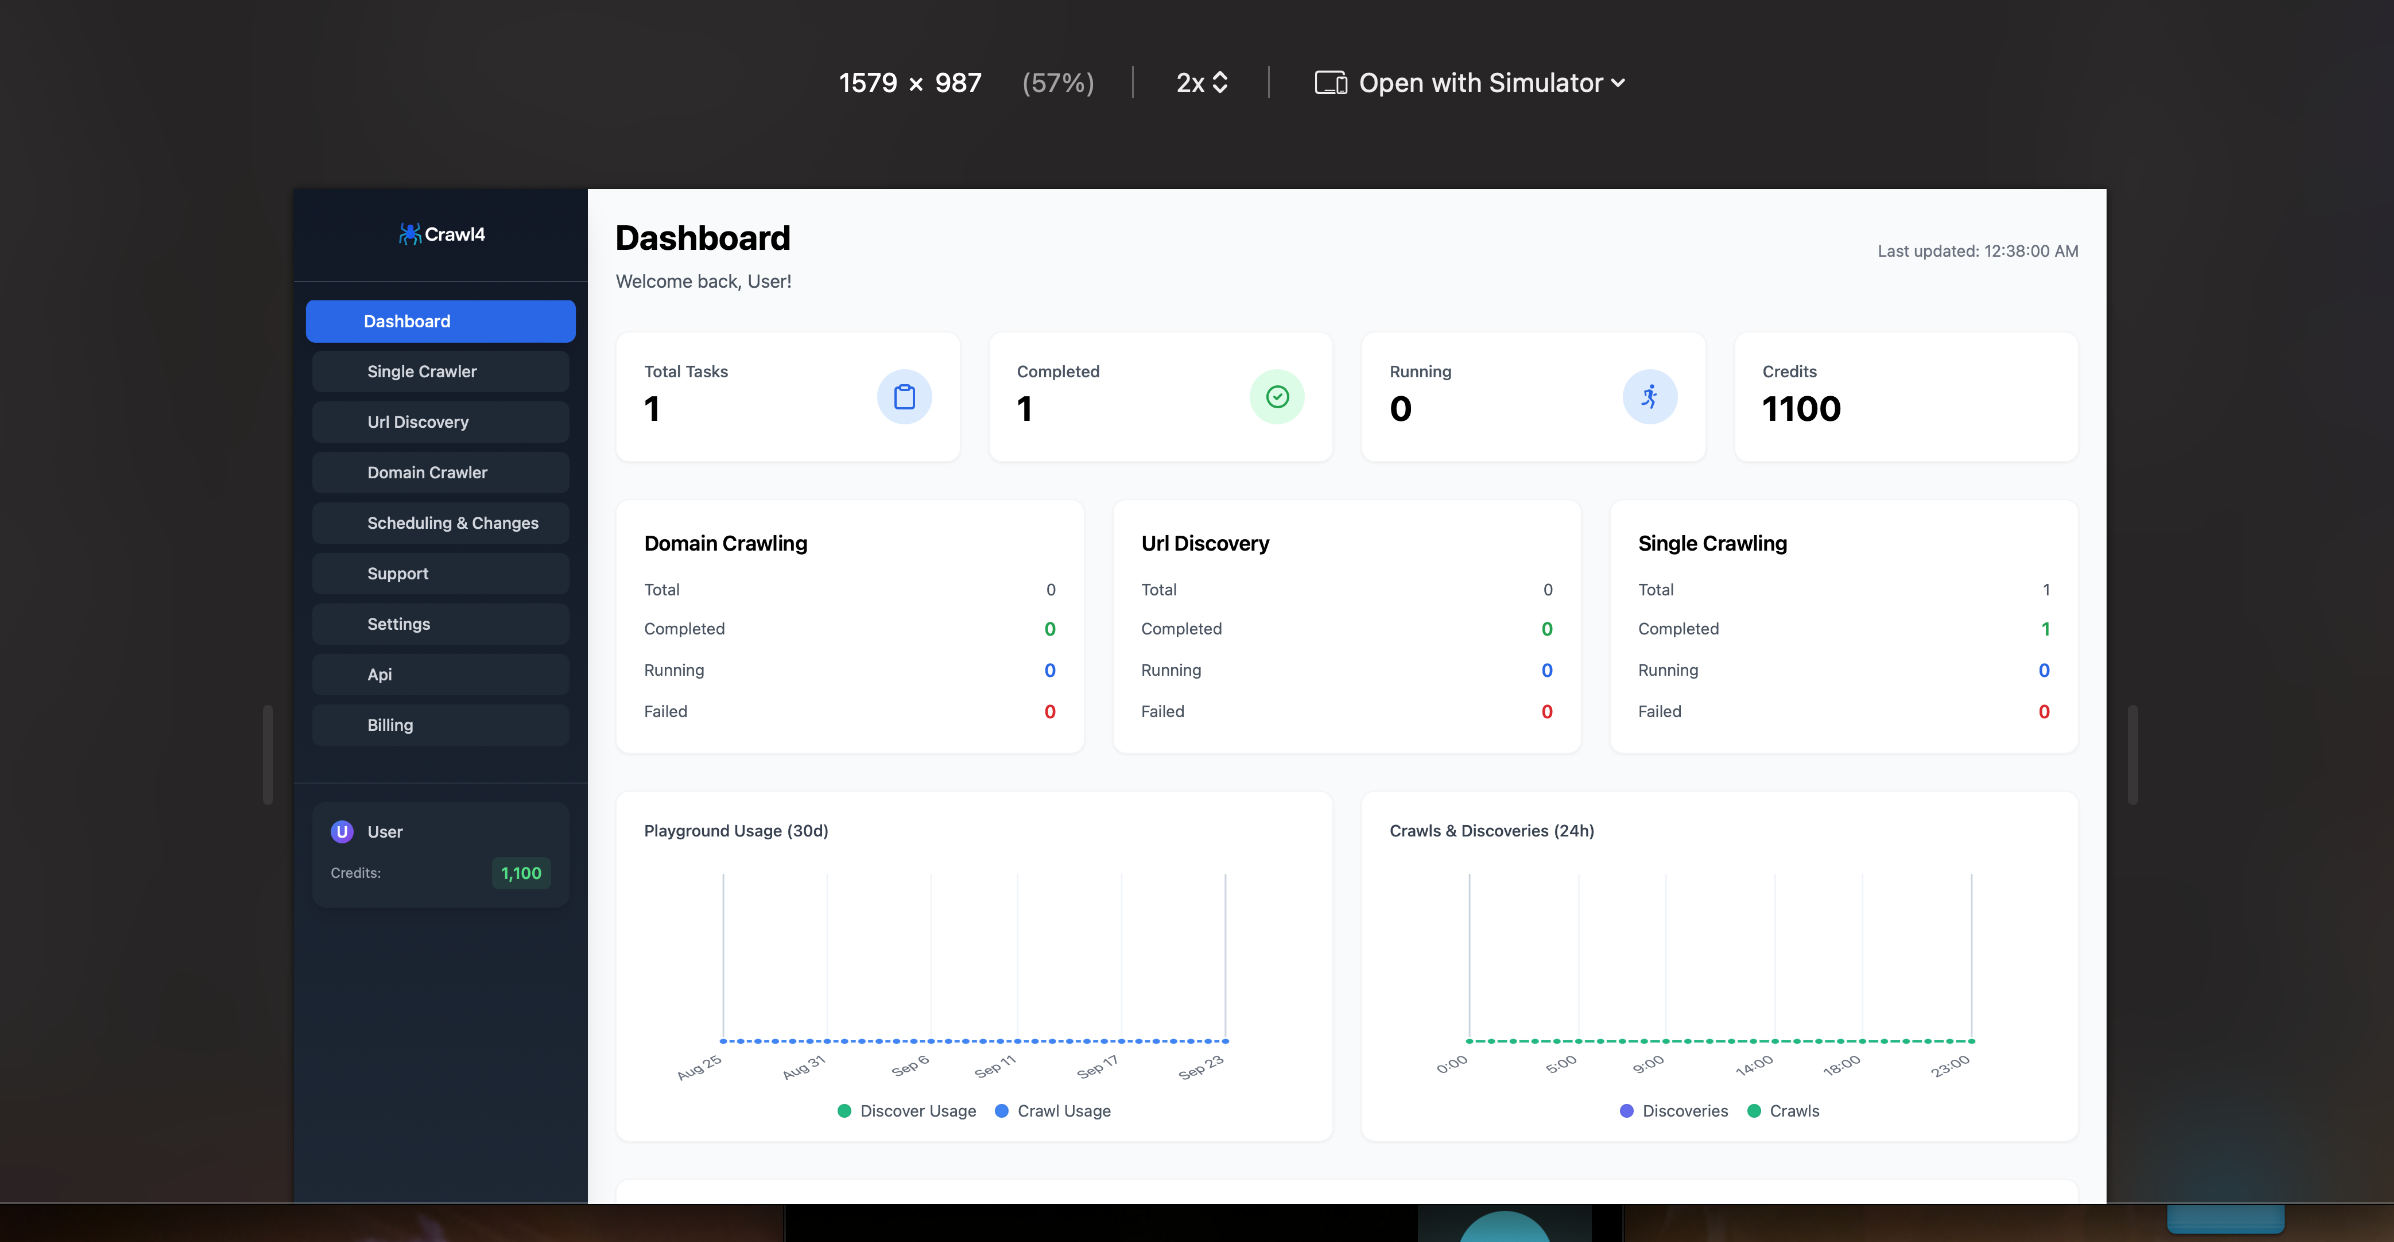Click the green Crawls legend dot

click(1753, 1111)
